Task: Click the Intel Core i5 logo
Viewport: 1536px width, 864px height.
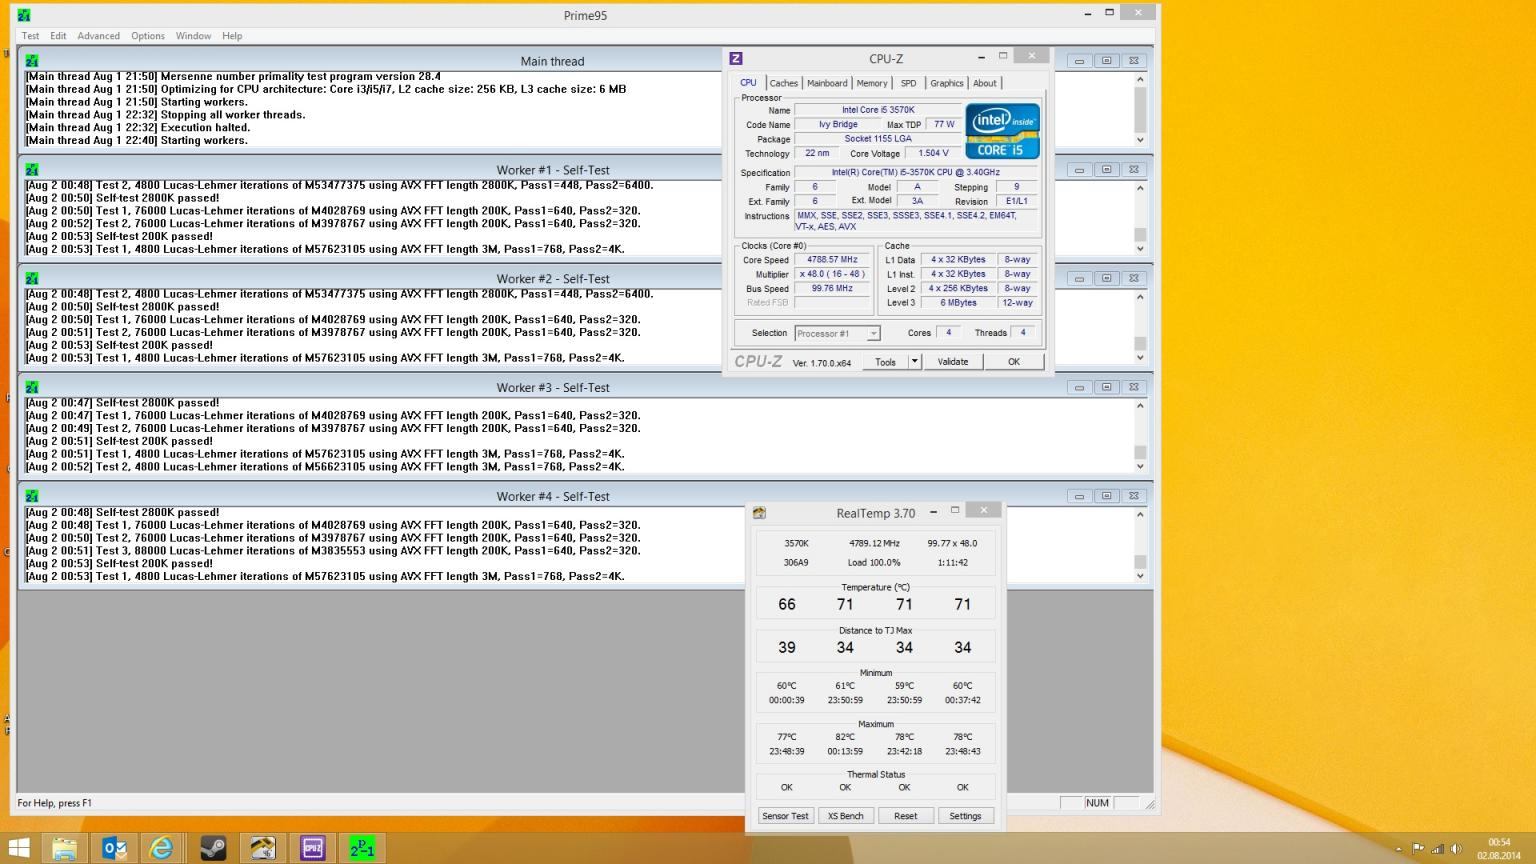Action: pyautogui.click(x=1002, y=131)
